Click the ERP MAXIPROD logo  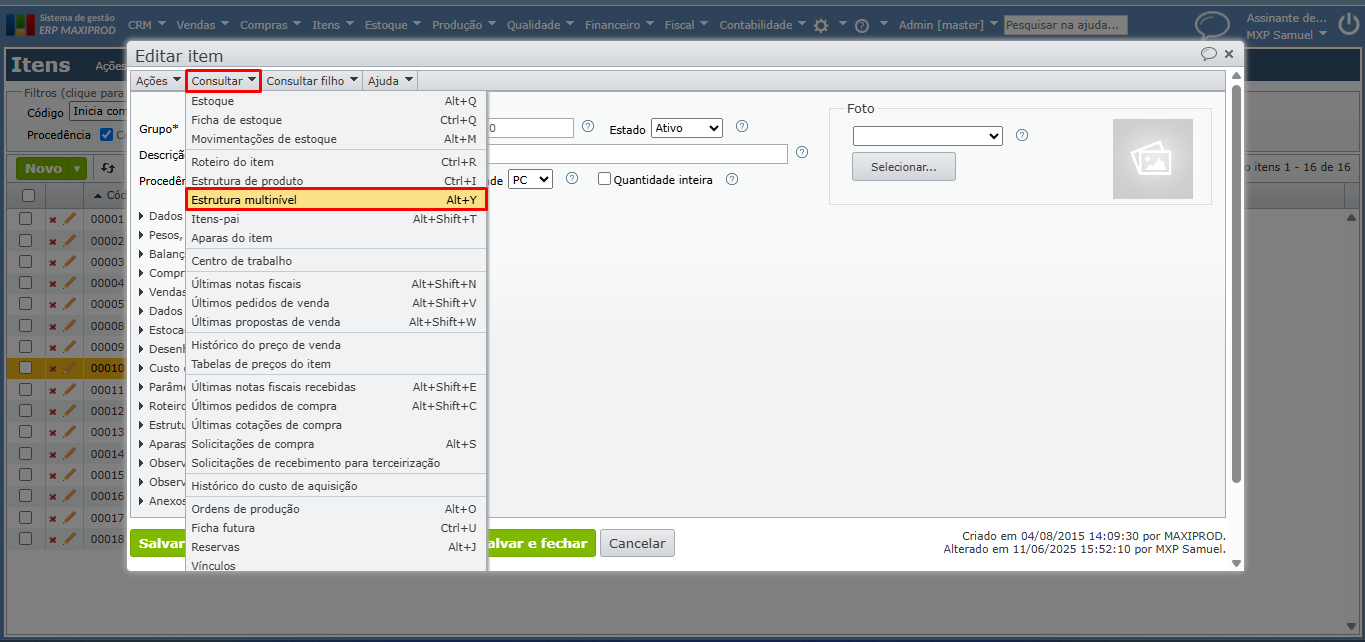click(x=62, y=24)
